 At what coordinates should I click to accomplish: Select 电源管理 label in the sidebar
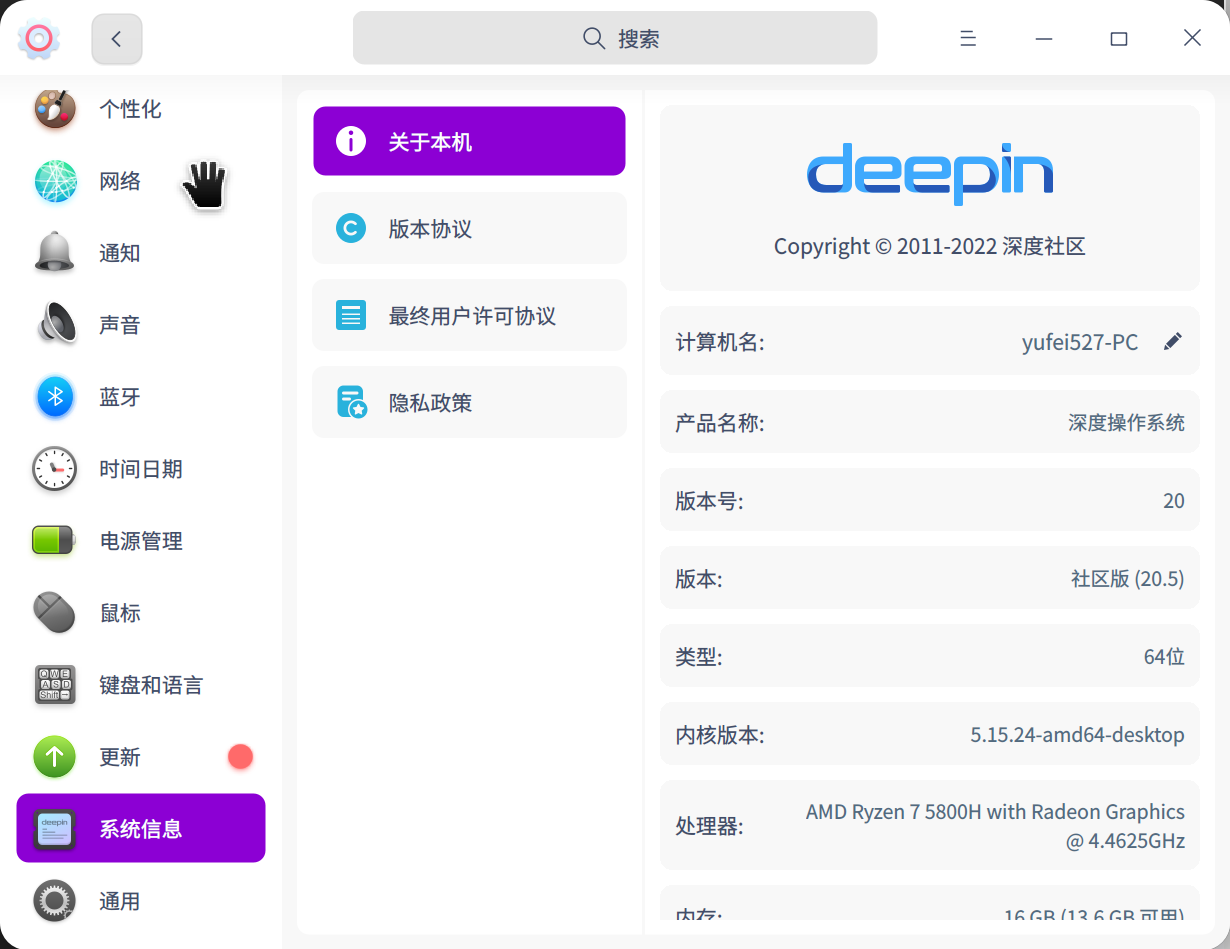(x=141, y=541)
